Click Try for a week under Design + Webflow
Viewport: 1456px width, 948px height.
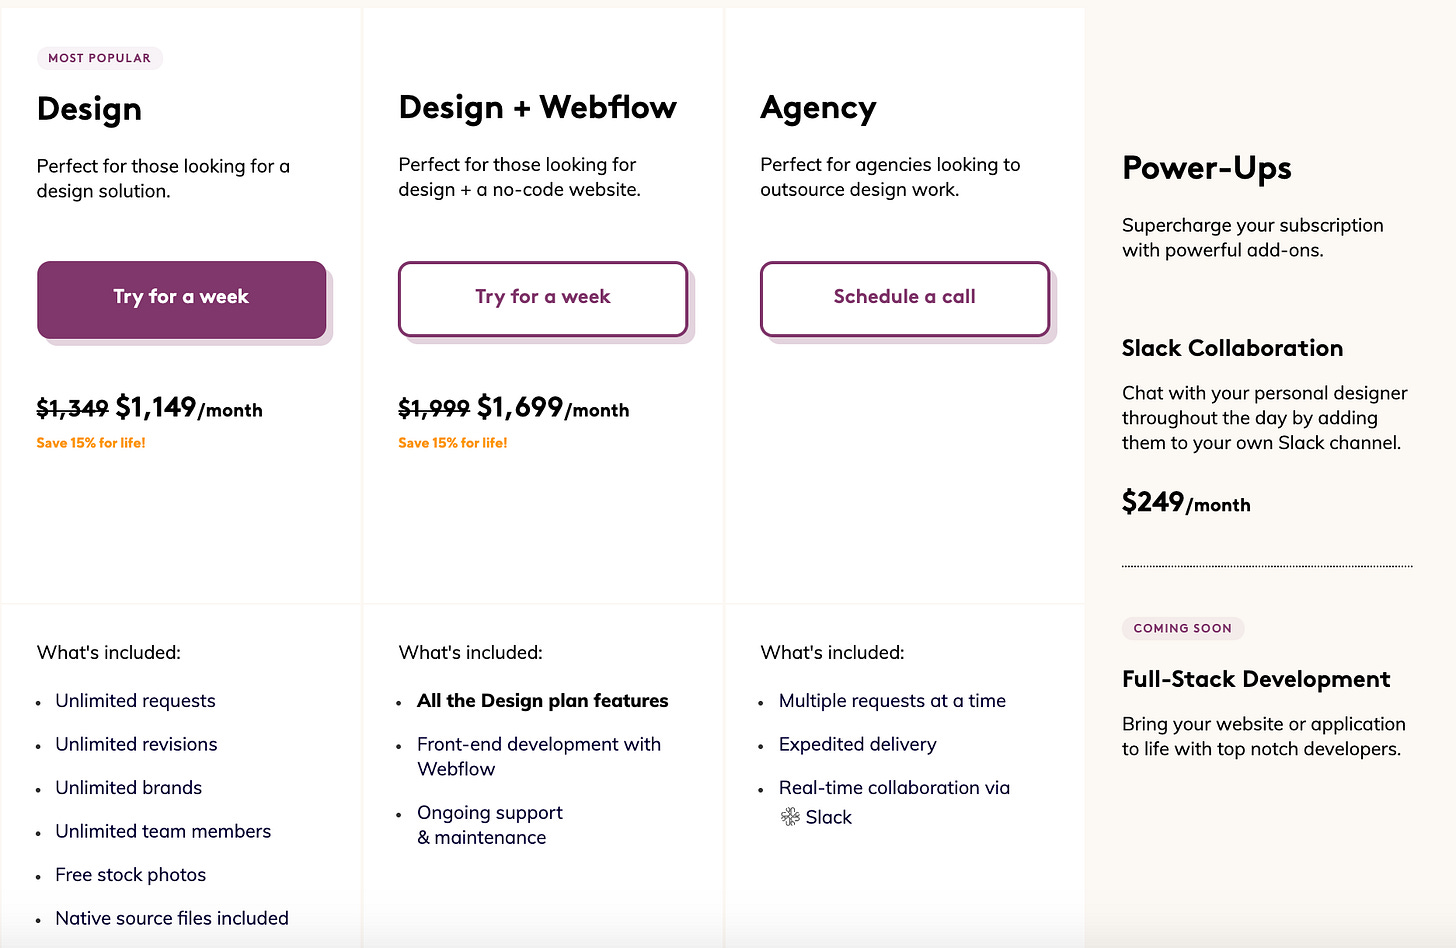click(543, 299)
